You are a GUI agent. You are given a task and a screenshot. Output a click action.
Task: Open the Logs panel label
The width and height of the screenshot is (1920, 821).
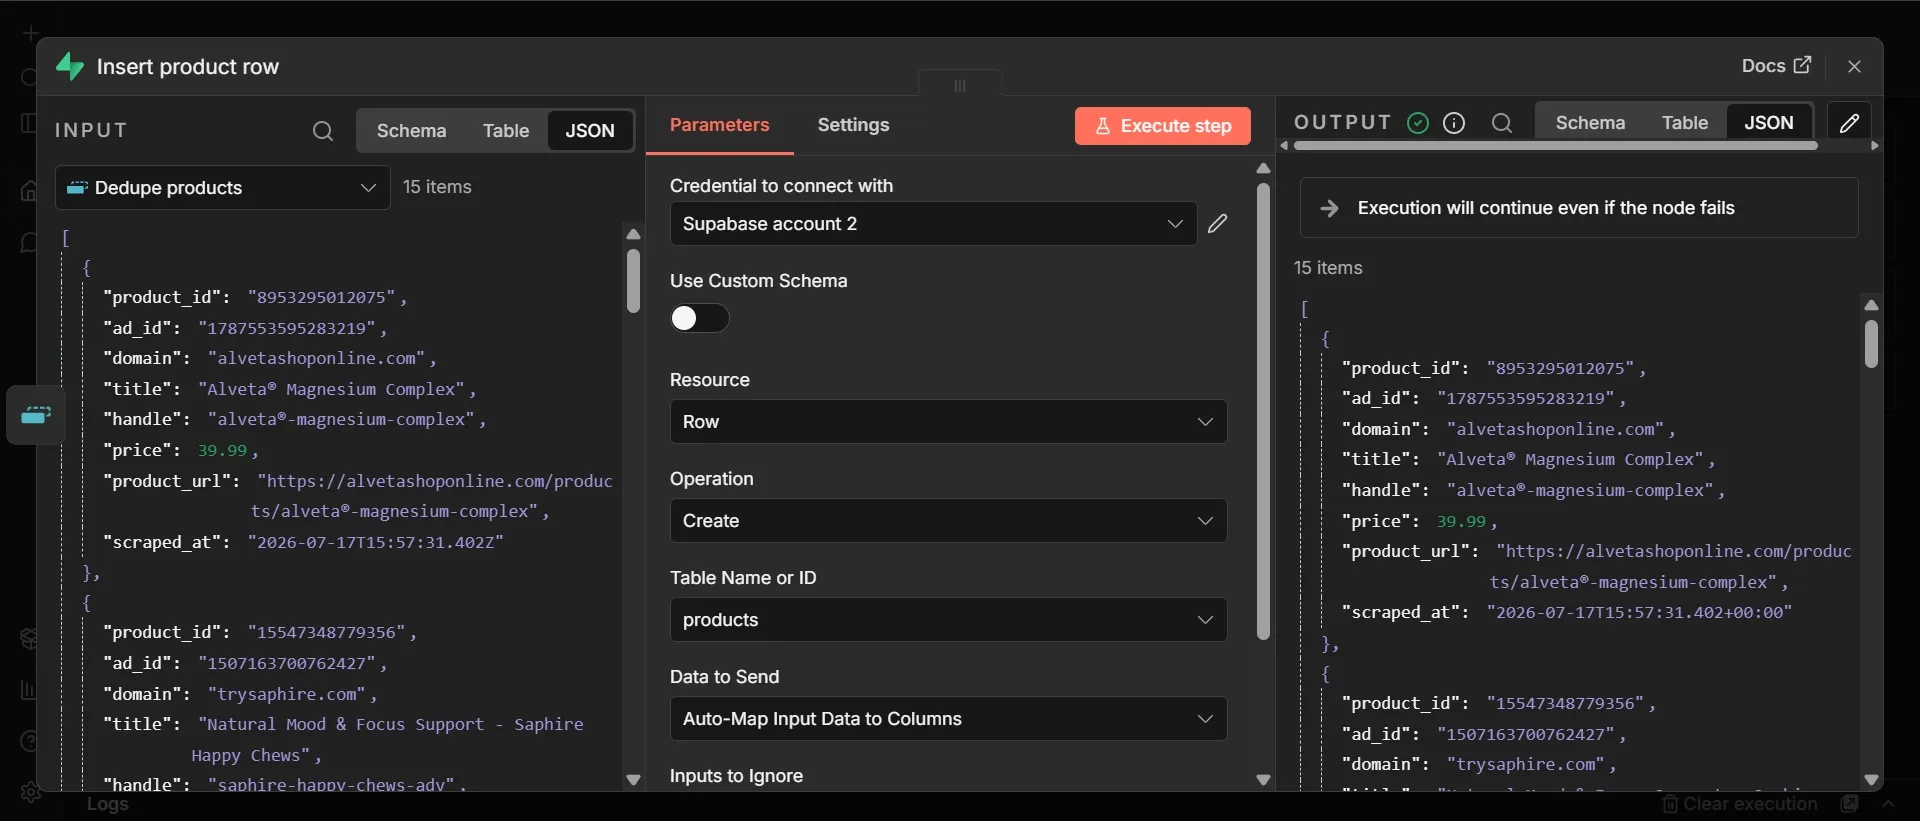coord(107,804)
